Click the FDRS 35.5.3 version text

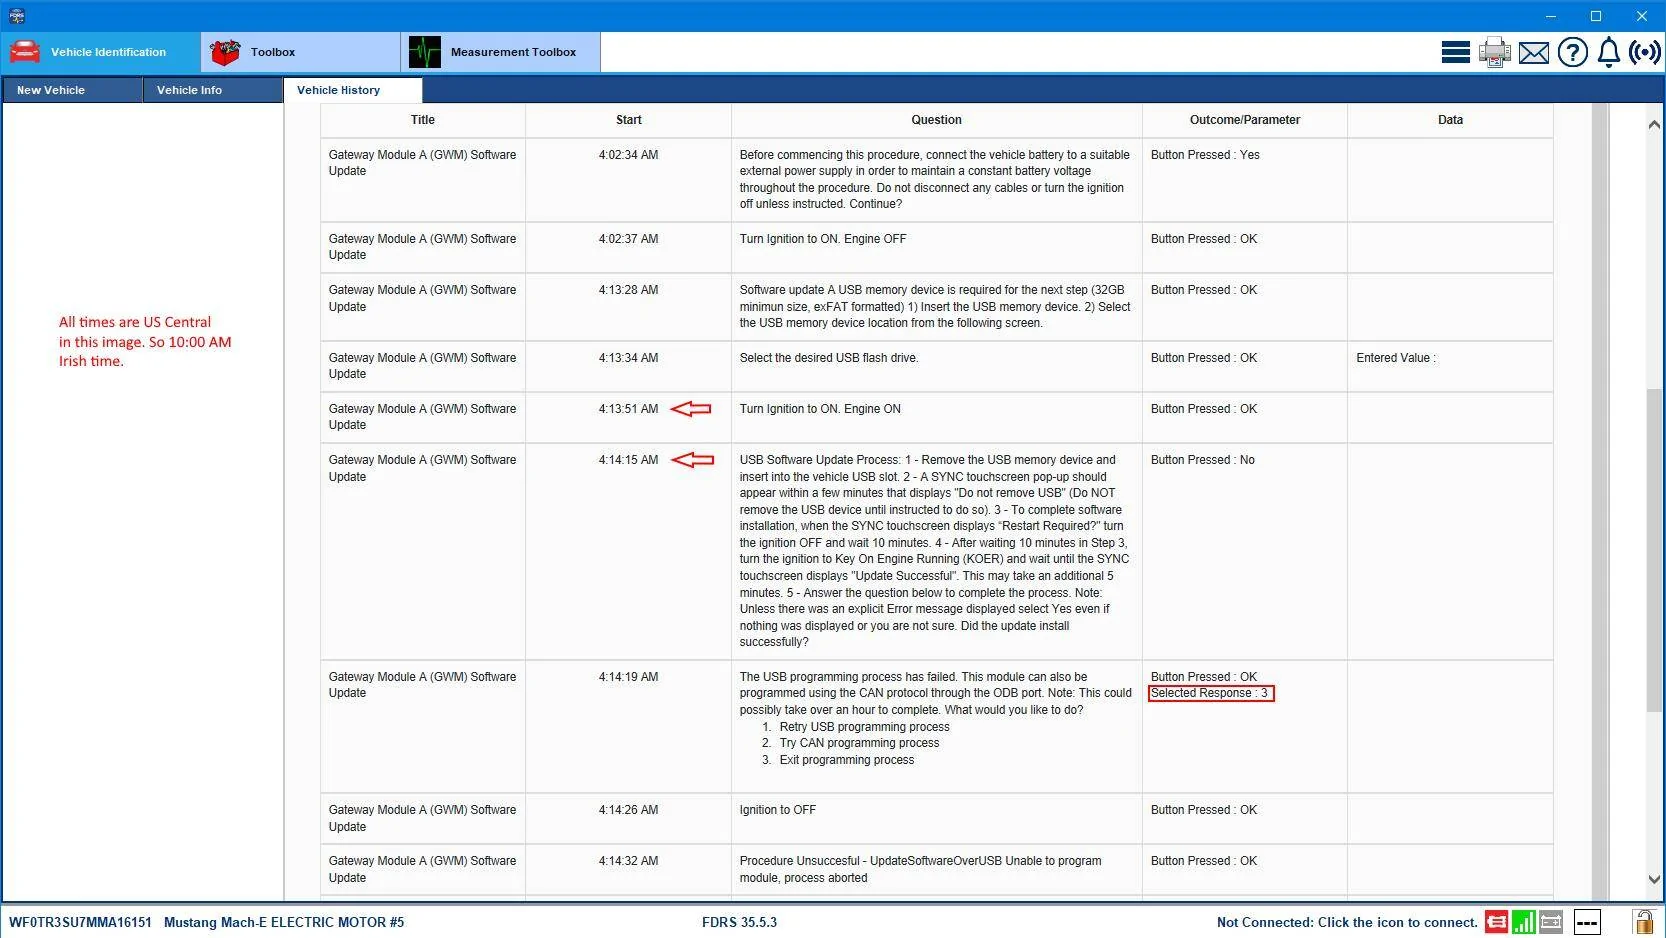coord(739,922)
